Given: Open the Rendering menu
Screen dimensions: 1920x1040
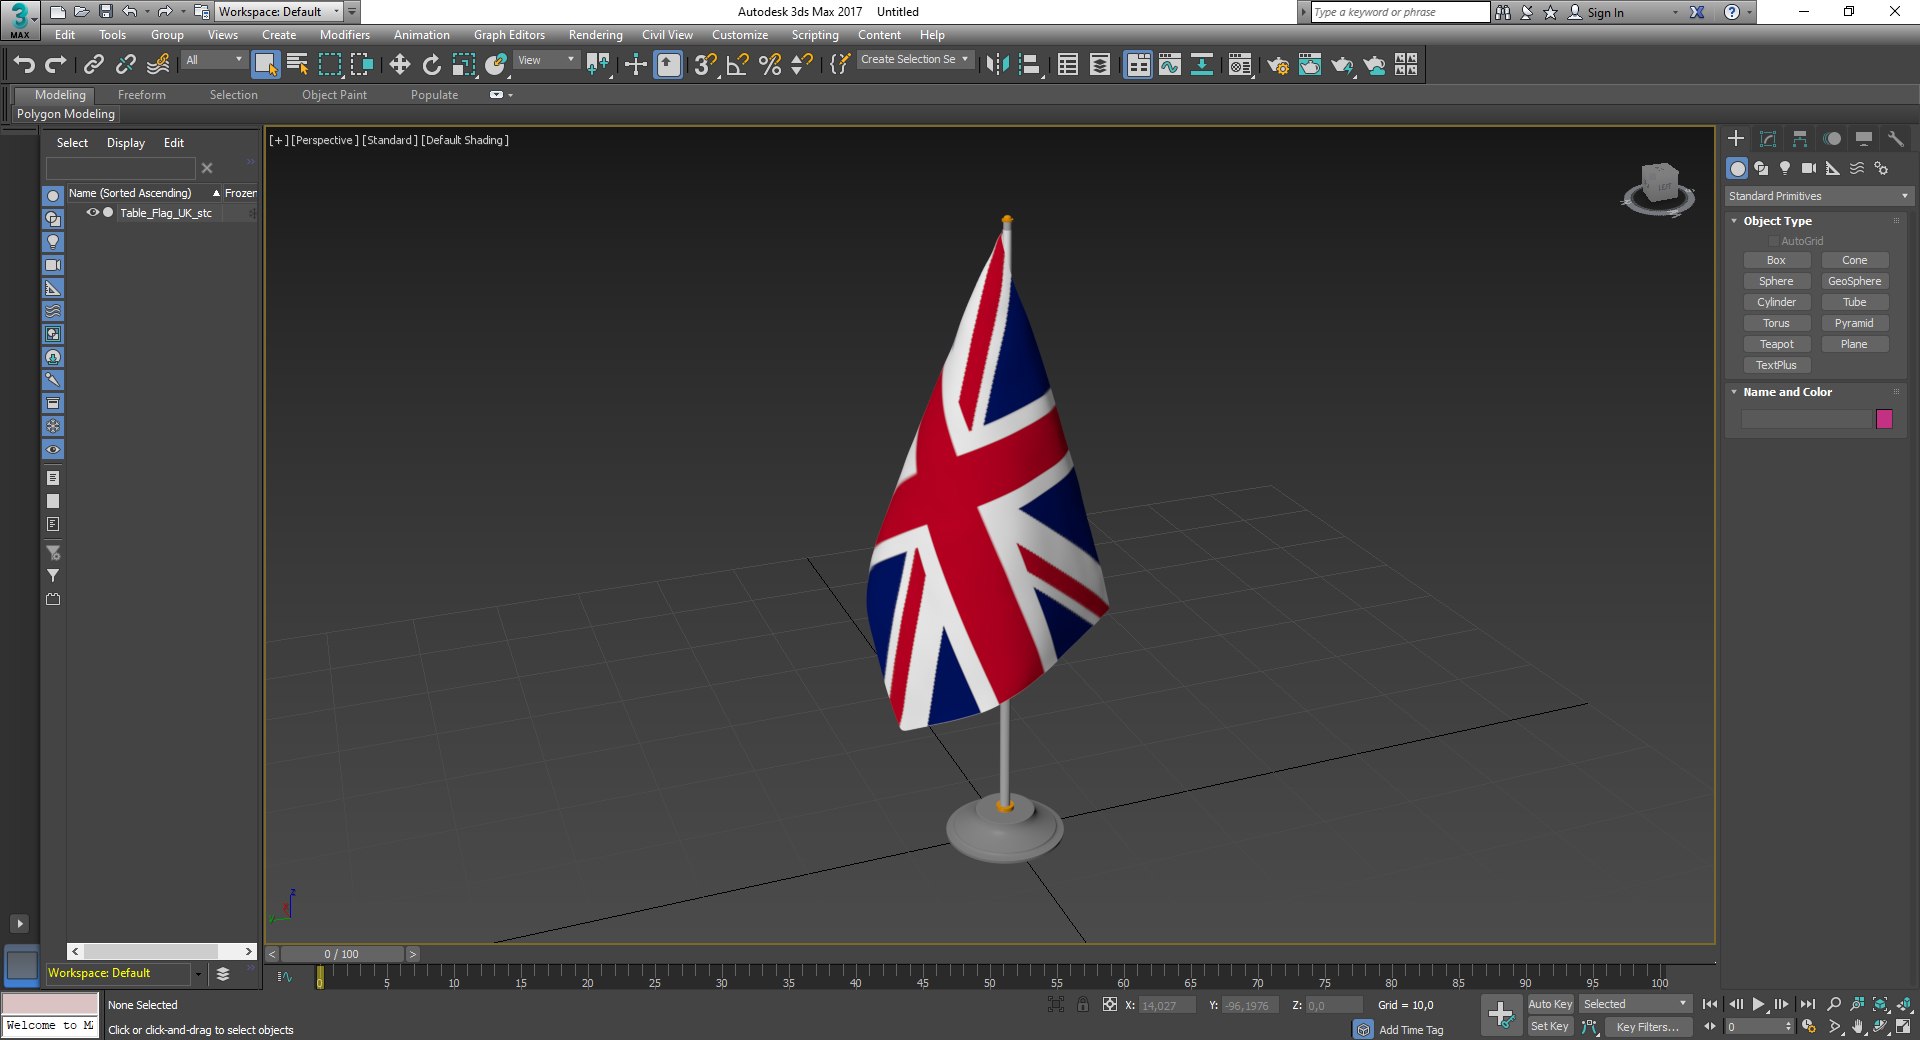Looking at the screenshot, I should [595, 35].
